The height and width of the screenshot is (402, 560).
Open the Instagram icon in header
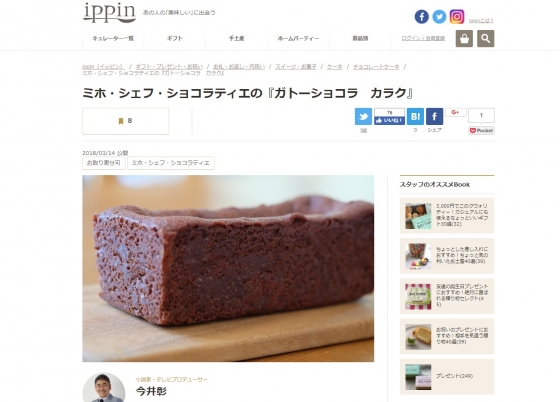pyautogui.click(x=456, y=17)
